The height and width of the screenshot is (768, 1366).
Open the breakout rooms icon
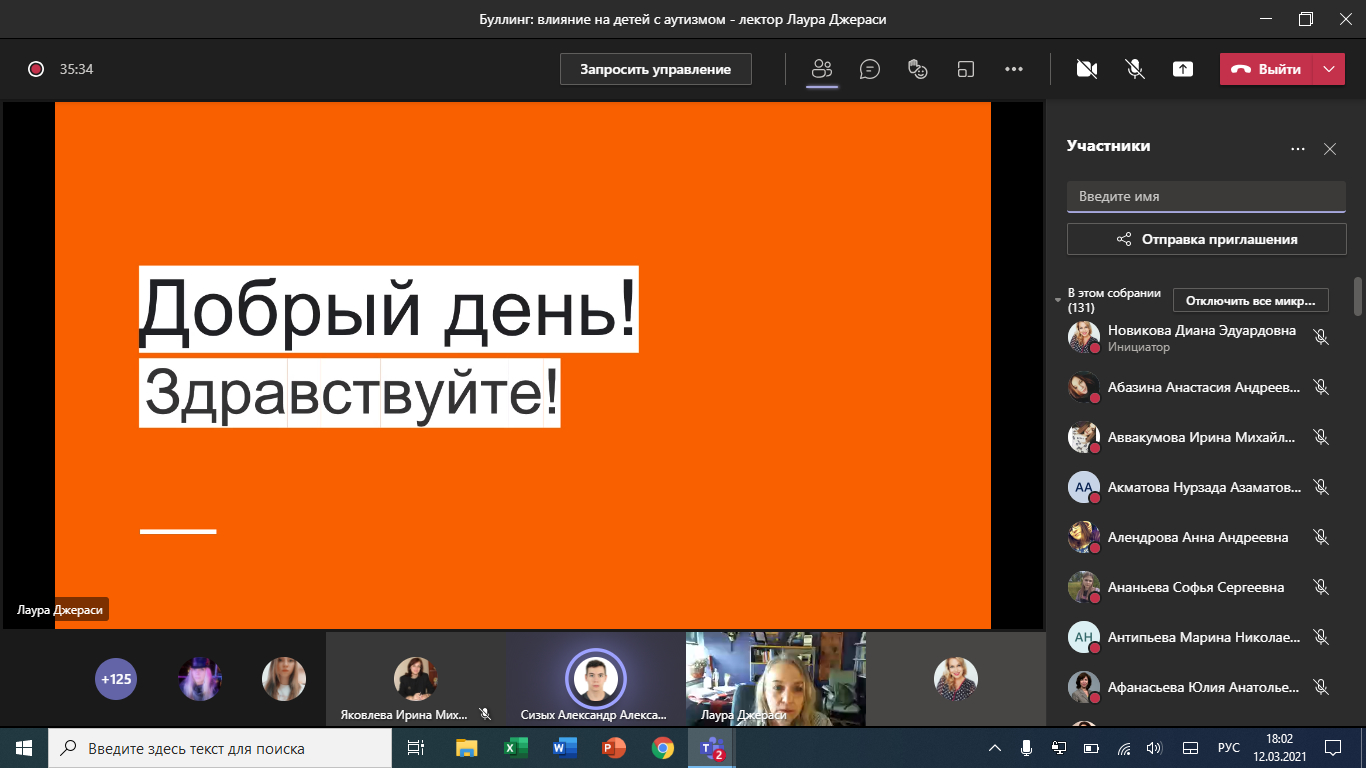pos(965,69)
